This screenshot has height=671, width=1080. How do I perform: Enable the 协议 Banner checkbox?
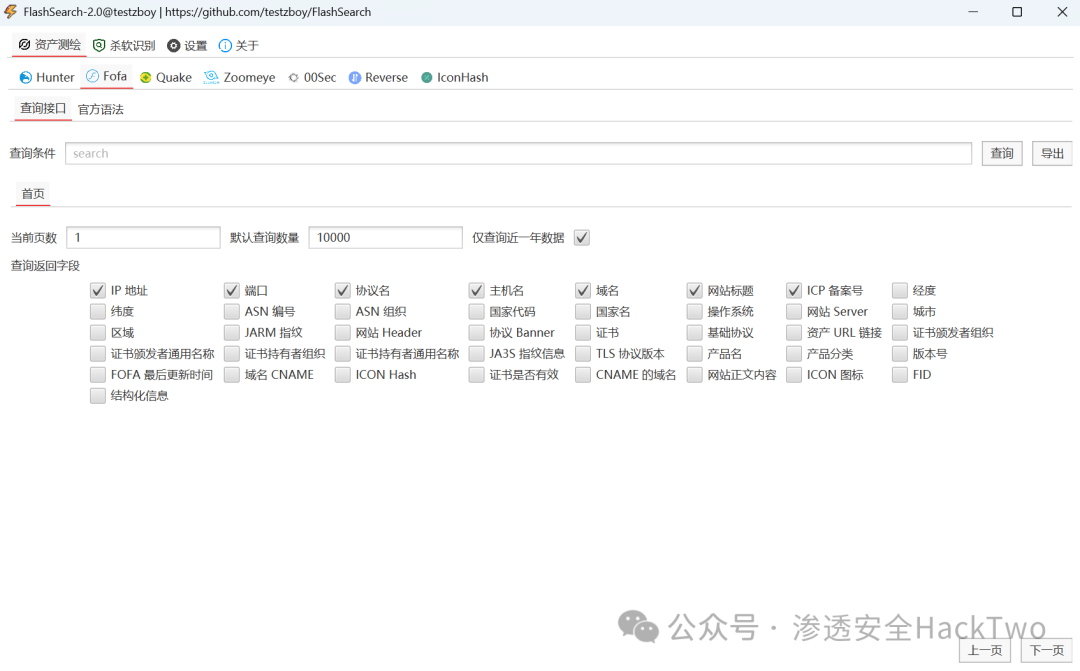click(476, 333)
